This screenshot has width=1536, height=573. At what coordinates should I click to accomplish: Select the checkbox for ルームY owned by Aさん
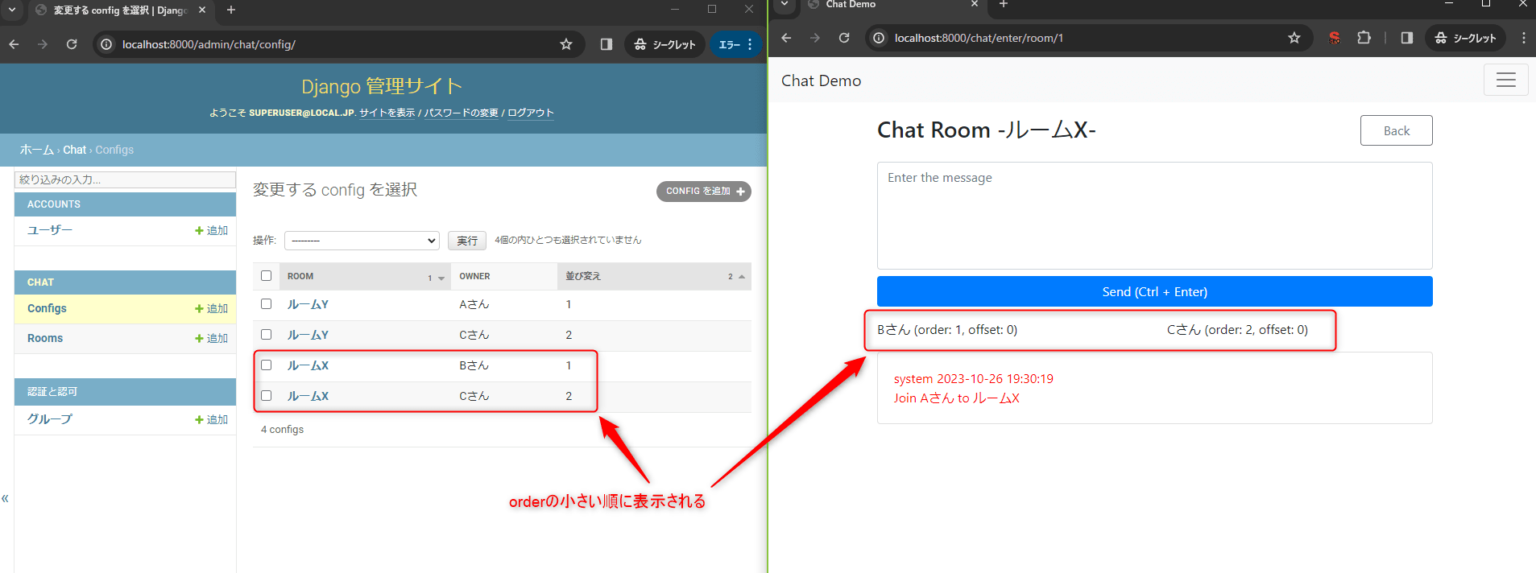point(266,304)
